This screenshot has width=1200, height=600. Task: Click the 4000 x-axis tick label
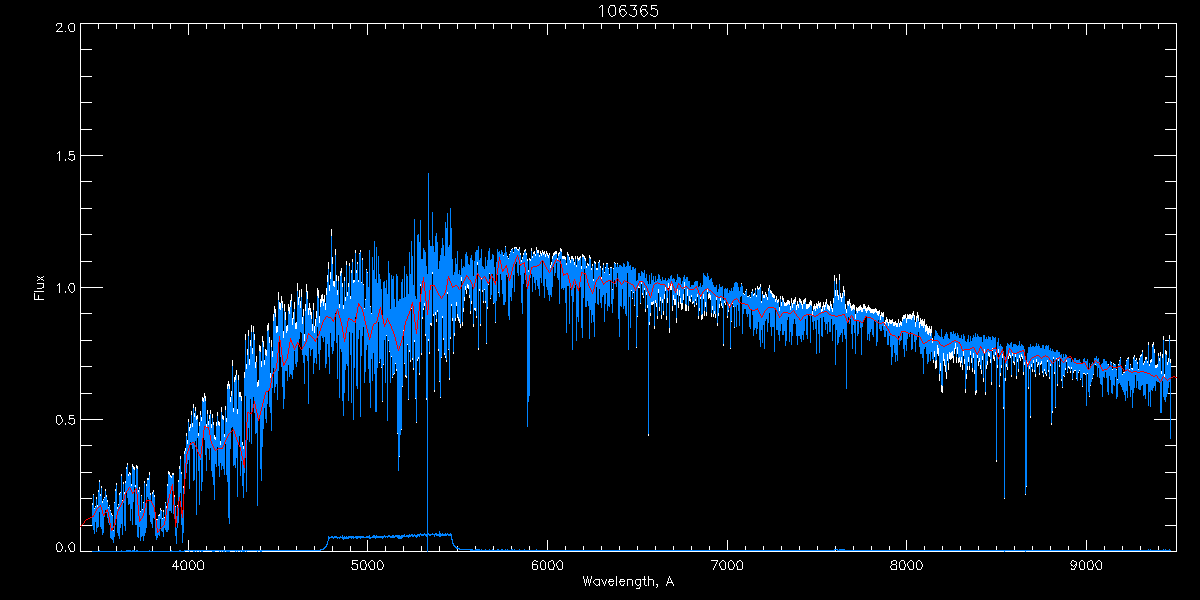pyautogui.click(x=188, y=565)
